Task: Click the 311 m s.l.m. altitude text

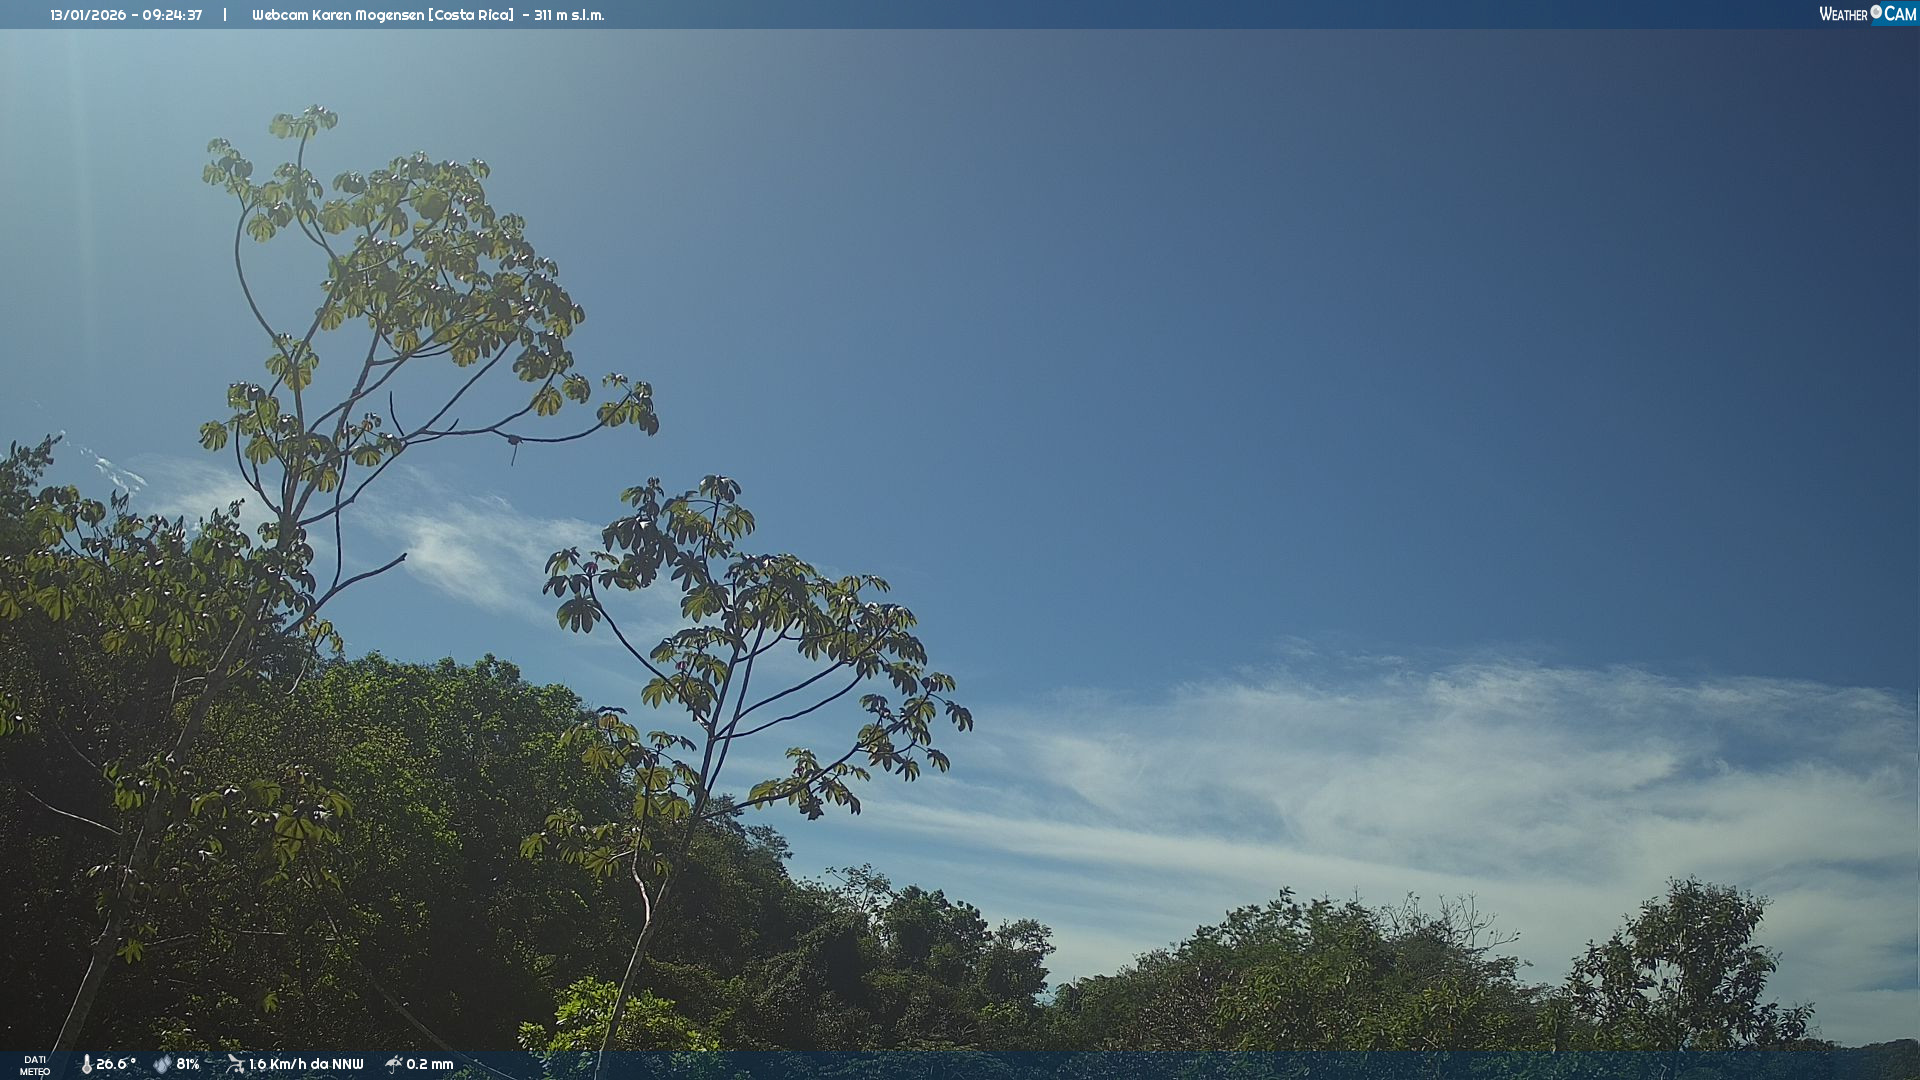Action: (x=569, y=15)
